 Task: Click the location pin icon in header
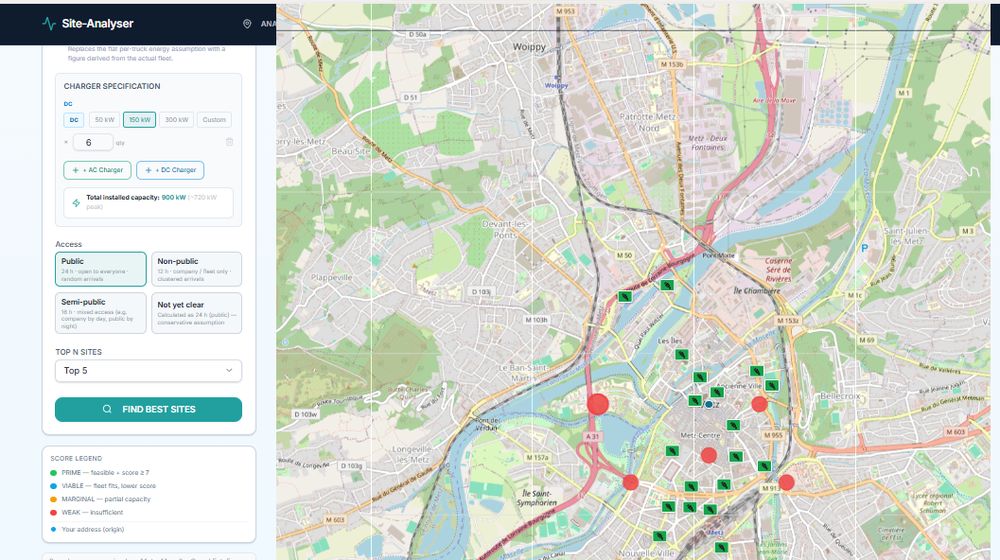tap(247, 24)
